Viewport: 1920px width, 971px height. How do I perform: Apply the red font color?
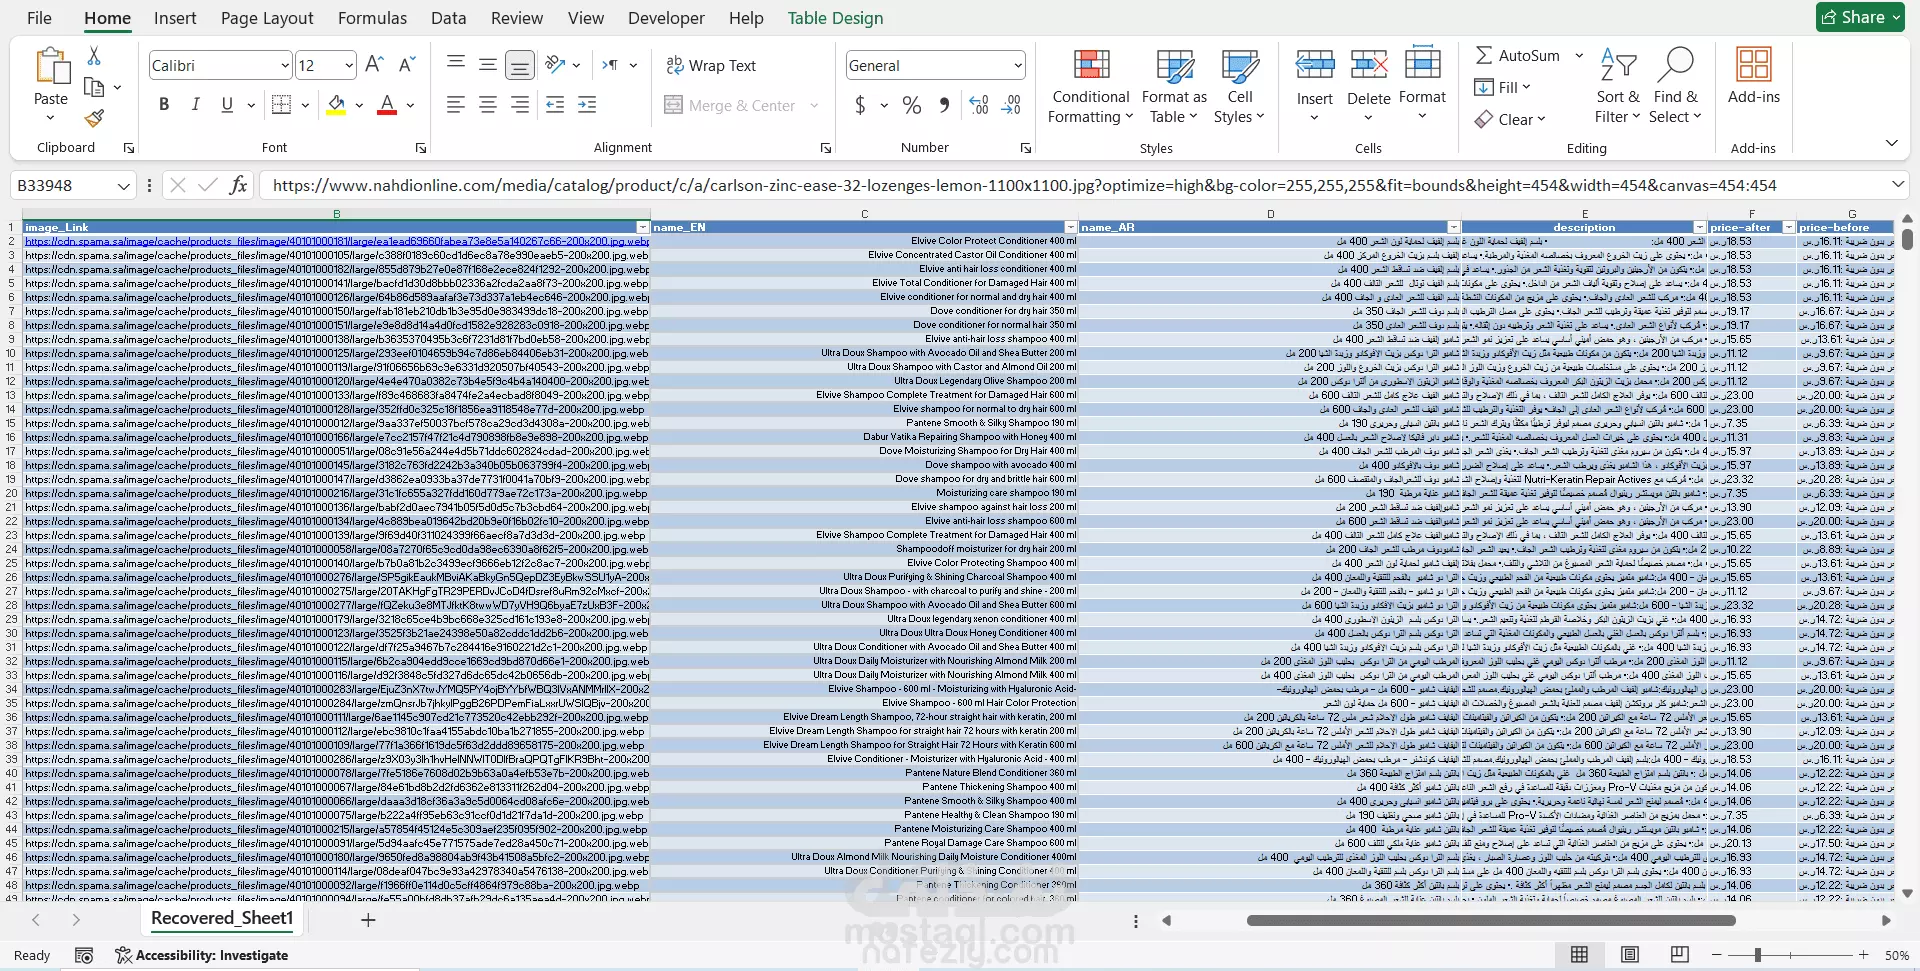pyautogui.click(x=388, y=105)
